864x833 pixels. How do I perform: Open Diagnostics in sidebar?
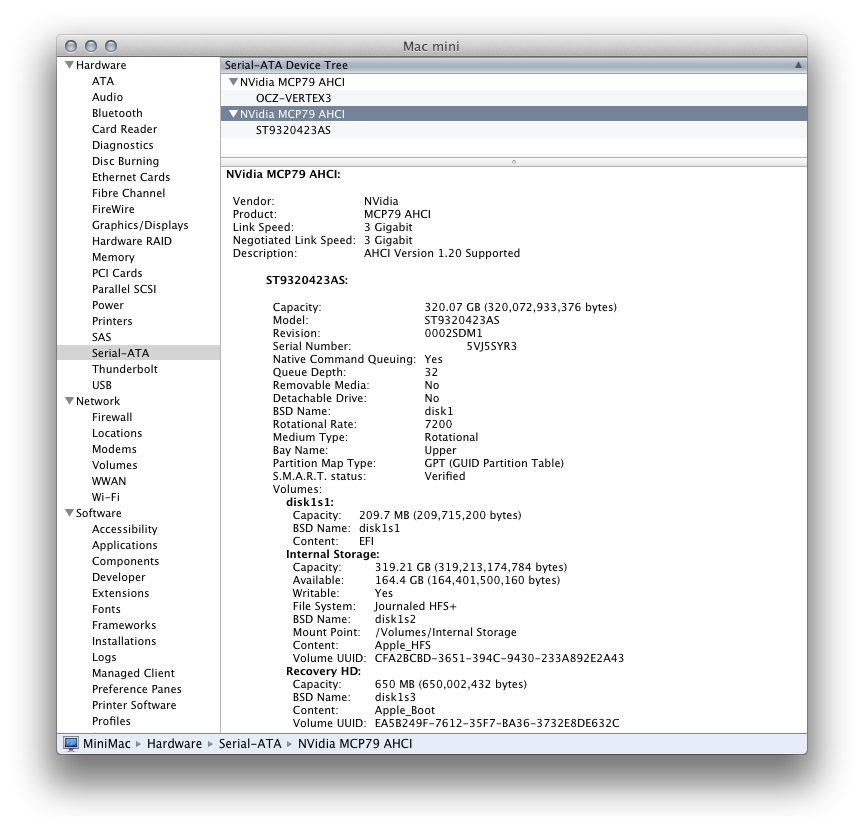[x=123, y=145]
